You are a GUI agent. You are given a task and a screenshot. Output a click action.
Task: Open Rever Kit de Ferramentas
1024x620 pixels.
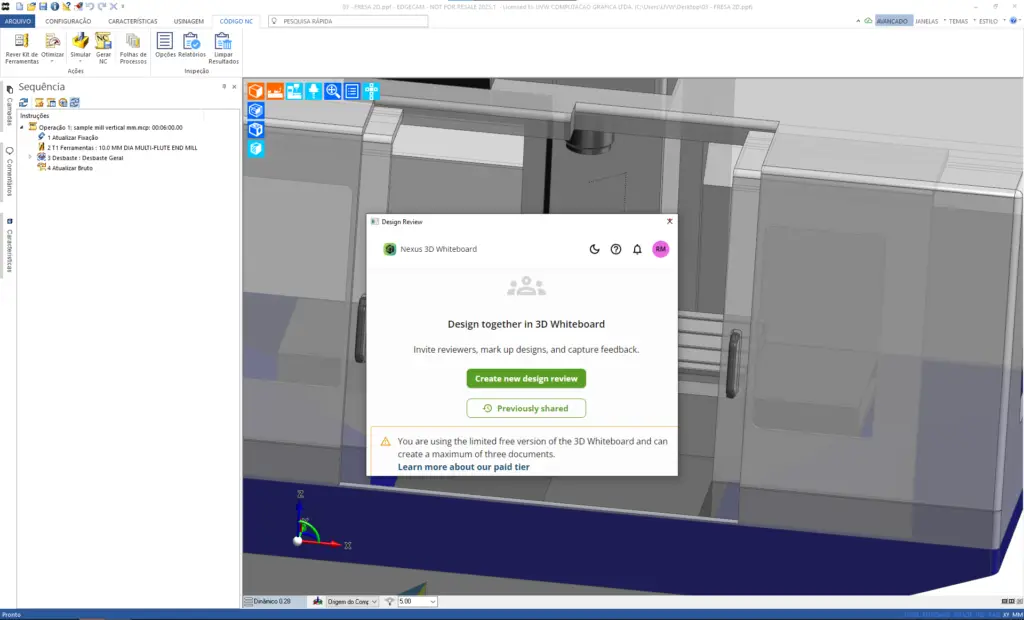21,41
